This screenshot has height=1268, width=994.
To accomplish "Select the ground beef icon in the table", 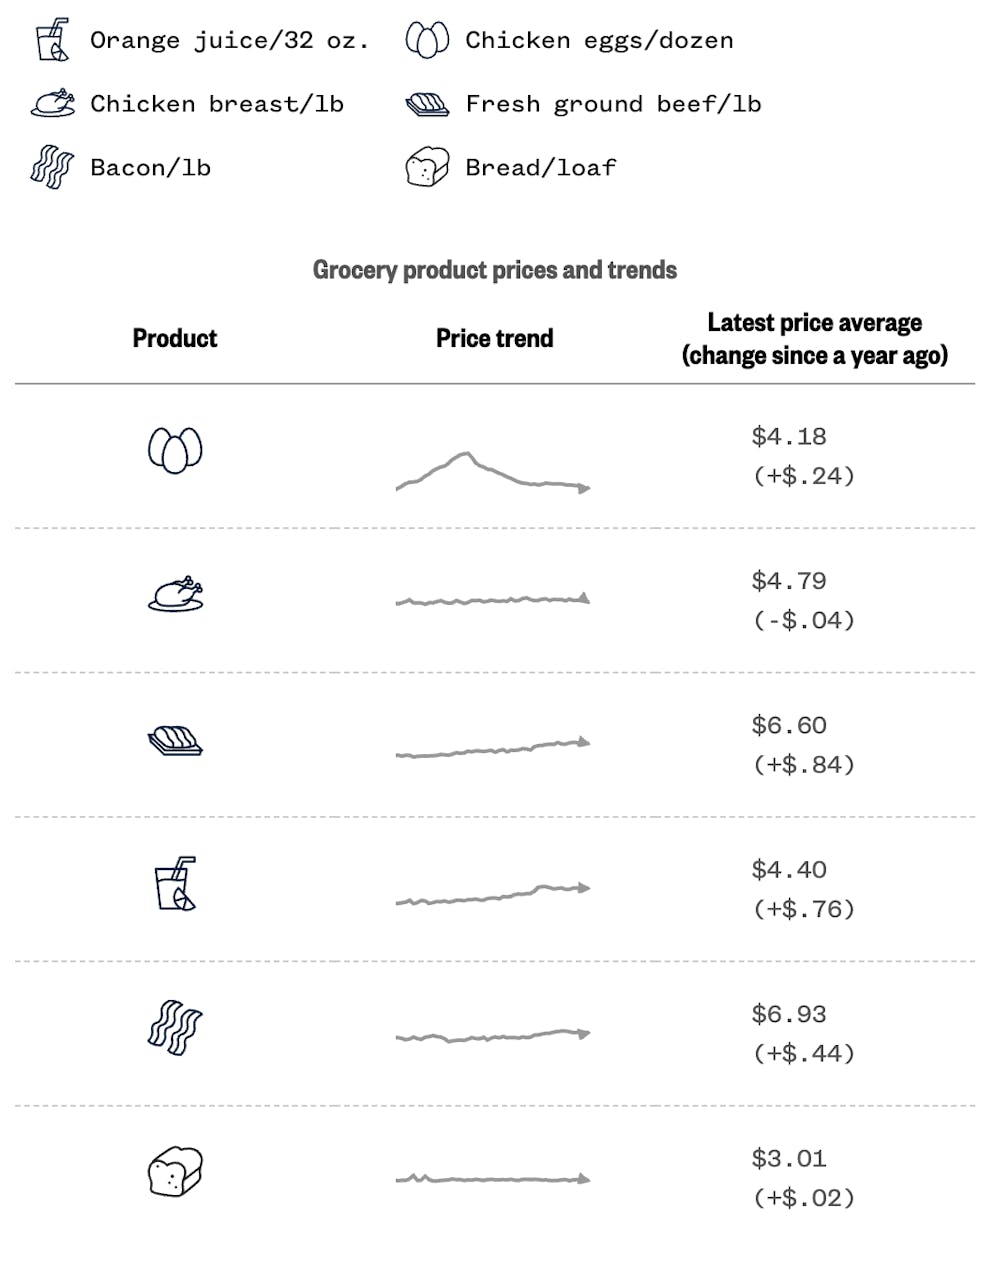I will click(x=175, y=740).
